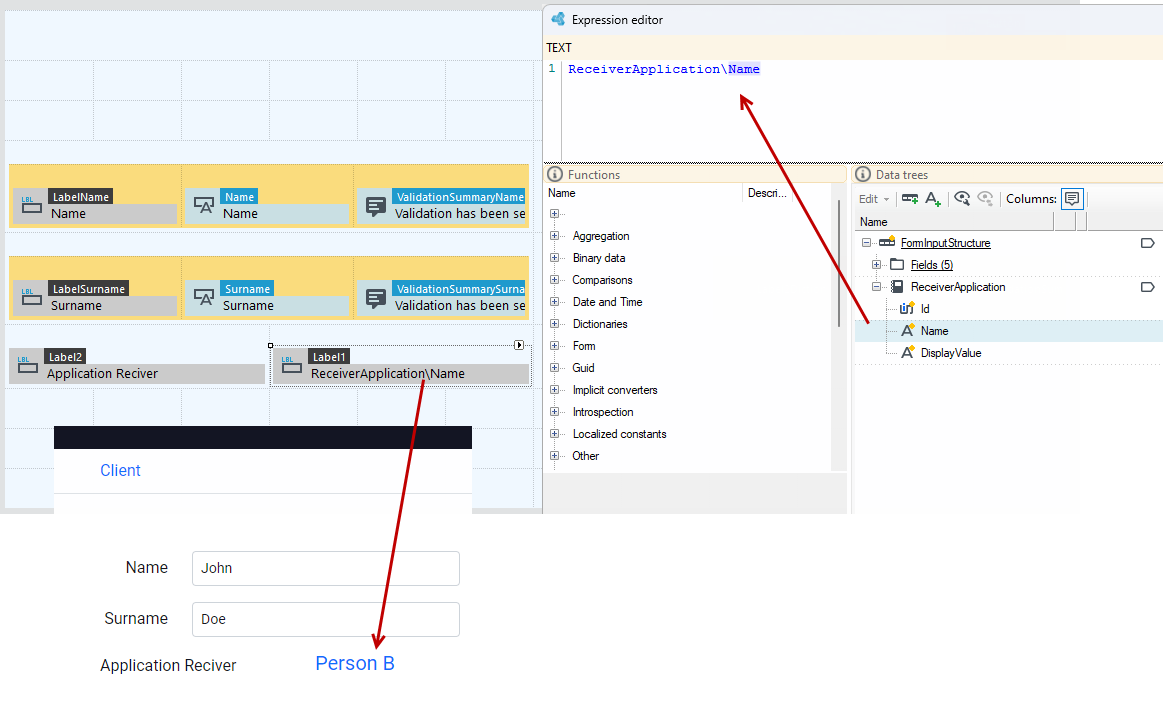
Task: Collapse the FormInputStructure tree node
Action: 866,242
